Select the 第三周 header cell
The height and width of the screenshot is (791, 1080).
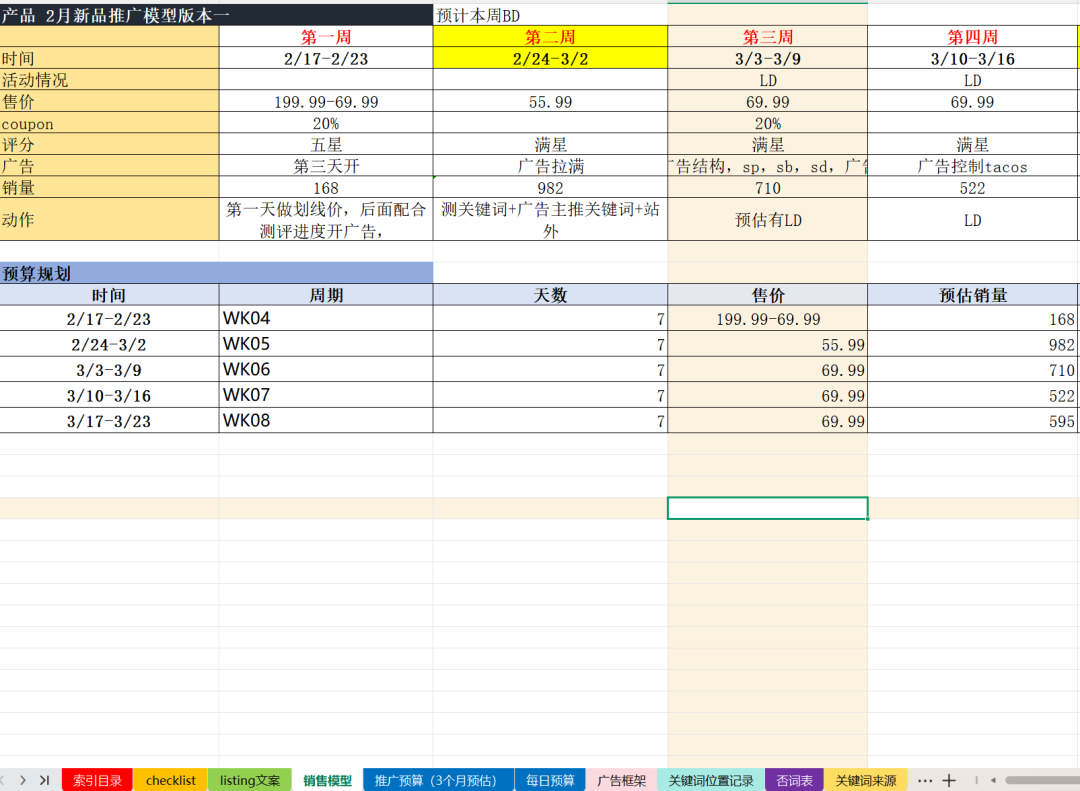pyautogui.click(x=767, y=37)
